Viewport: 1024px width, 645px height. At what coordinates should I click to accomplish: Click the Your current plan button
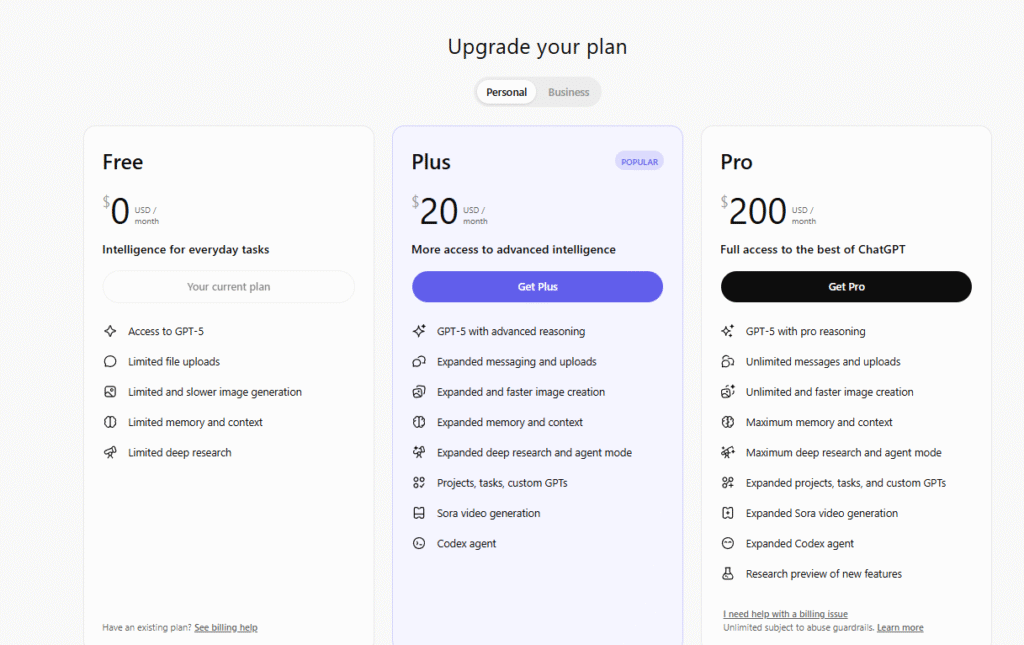(228, 287)
